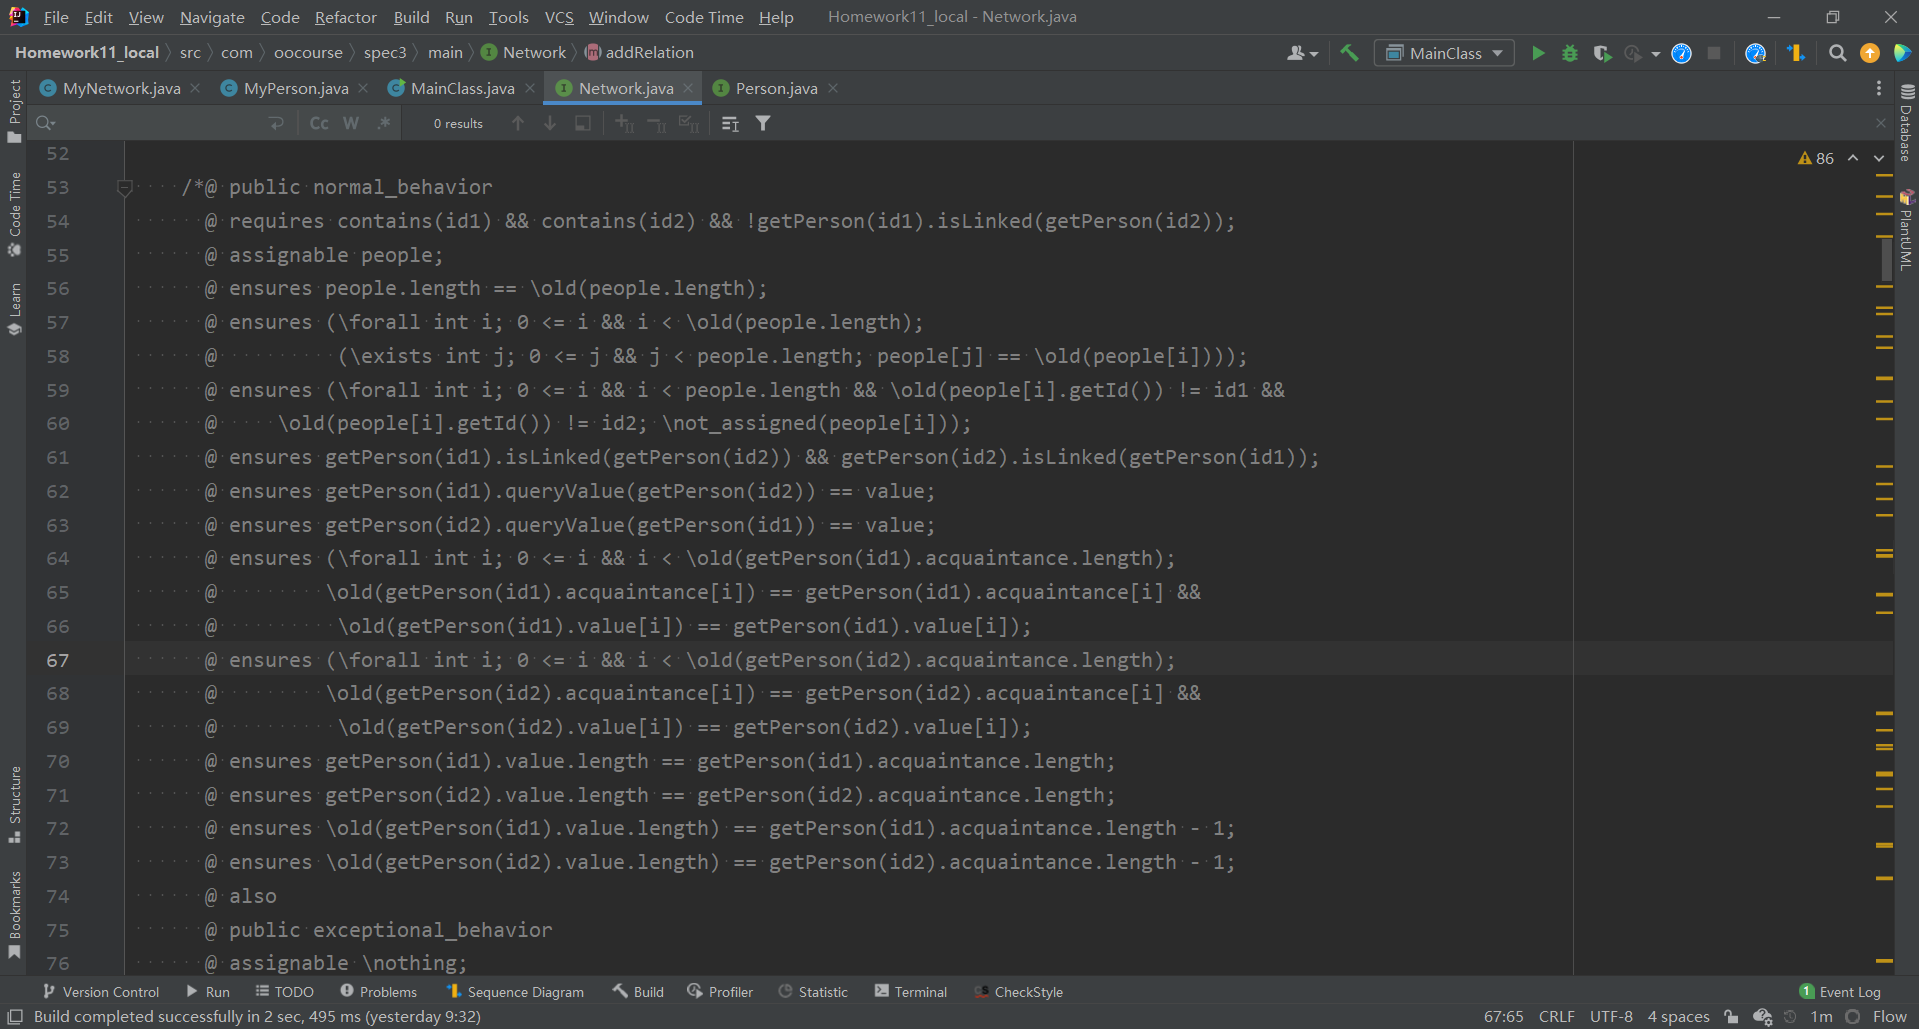Add selection for next occurrence icon
The image size is (1919, 1029).
tap(624, 123)
